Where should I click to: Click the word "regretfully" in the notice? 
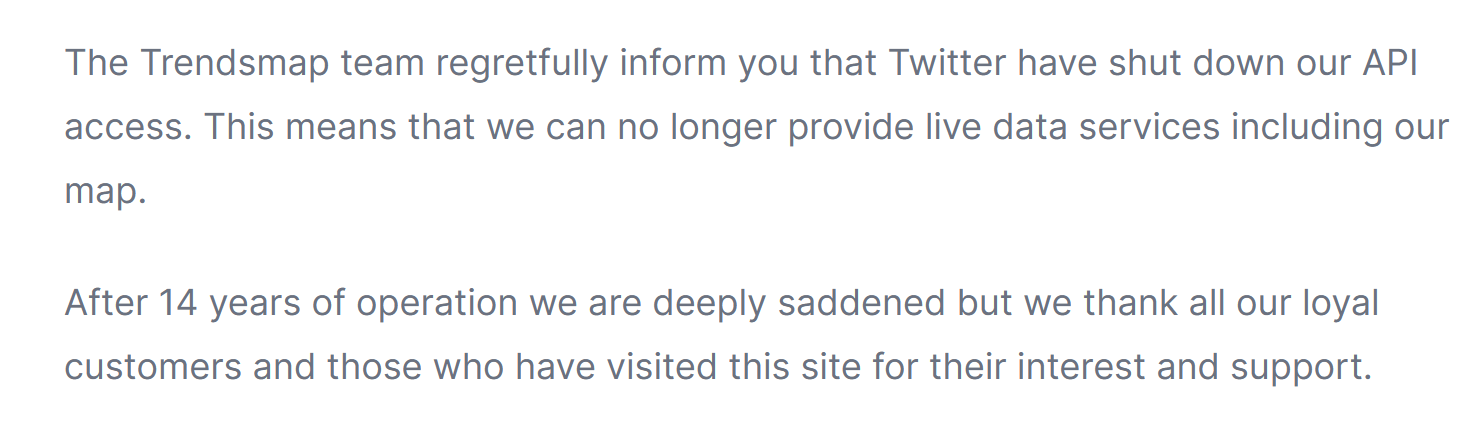522,64
